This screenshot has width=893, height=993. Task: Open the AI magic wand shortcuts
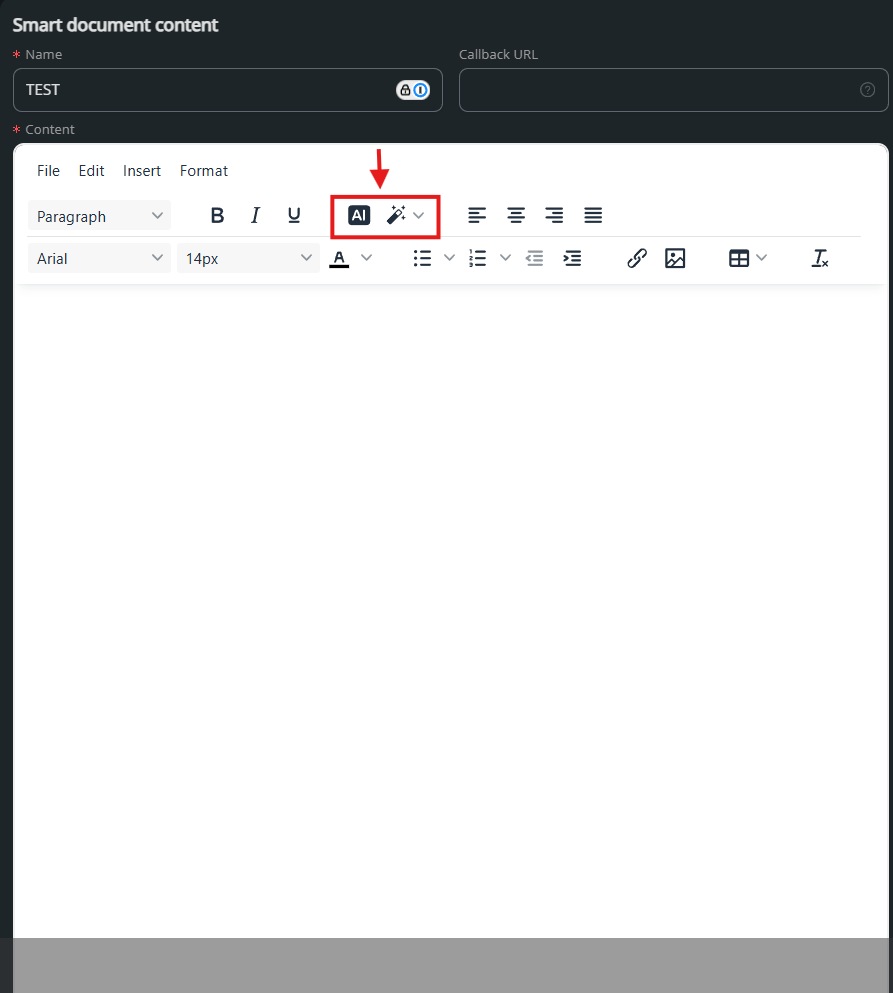click(404, 215)
